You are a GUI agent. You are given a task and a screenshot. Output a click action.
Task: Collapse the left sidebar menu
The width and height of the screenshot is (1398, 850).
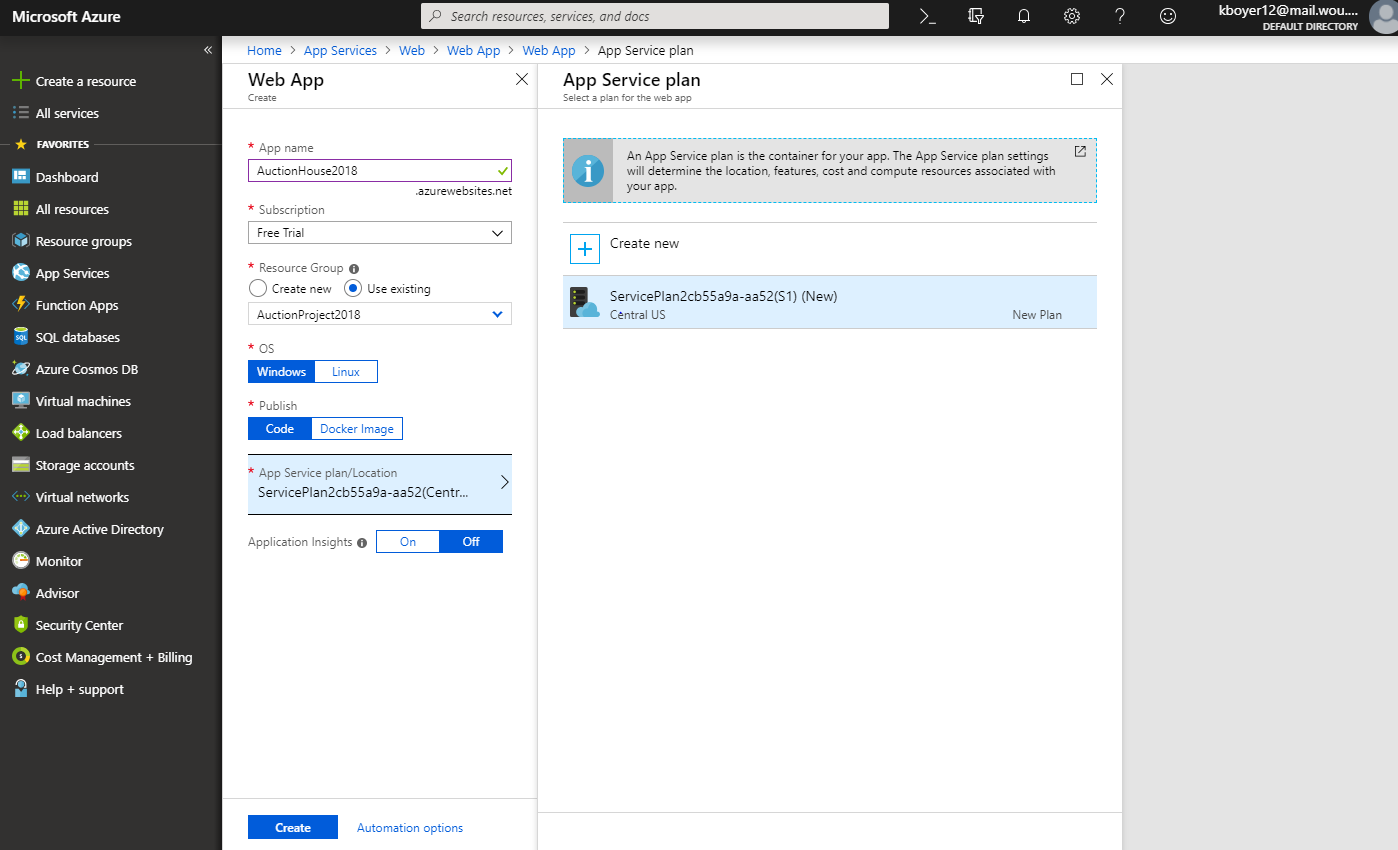pos(208,49)
